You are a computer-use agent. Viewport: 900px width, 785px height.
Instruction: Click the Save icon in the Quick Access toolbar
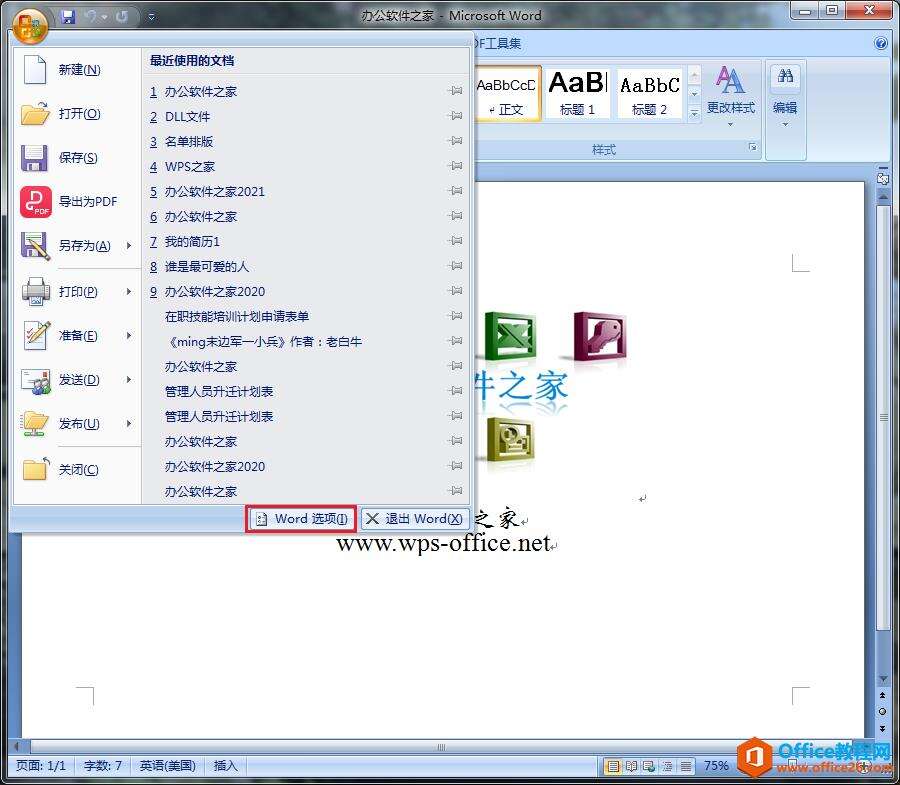pyautogui.click(x=68, y=17)
